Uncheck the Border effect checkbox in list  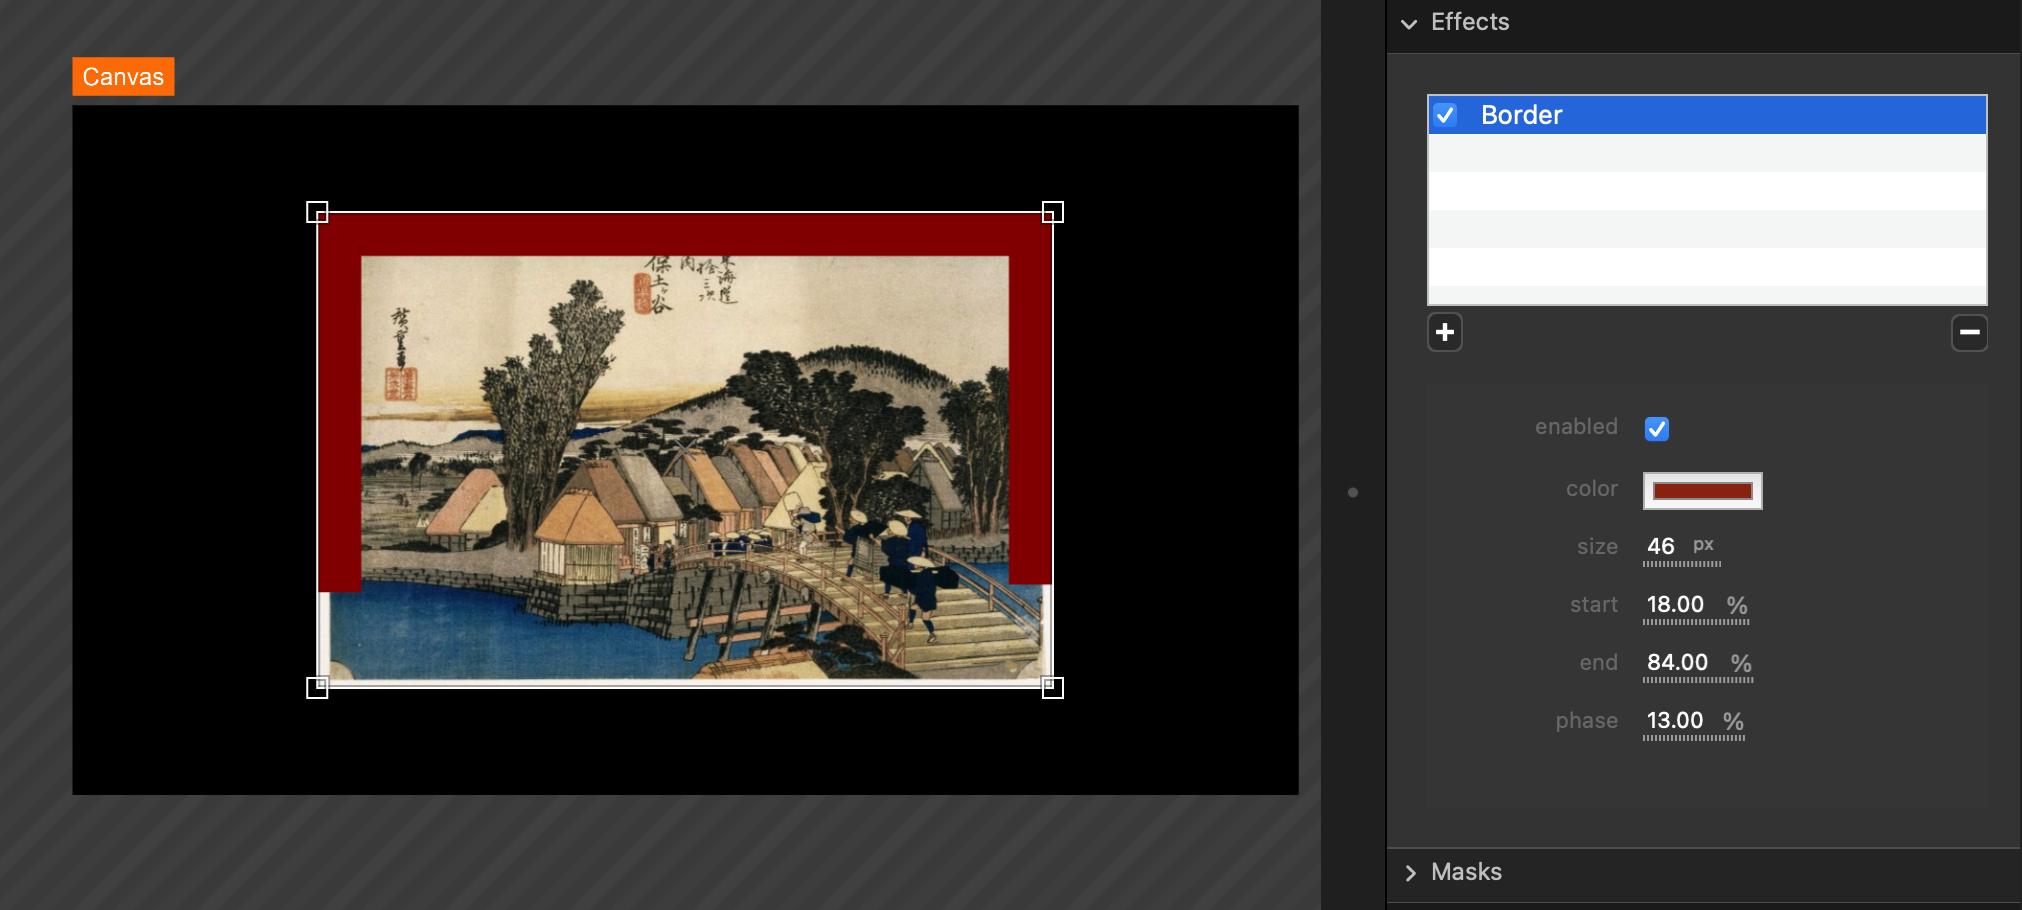1445,115
